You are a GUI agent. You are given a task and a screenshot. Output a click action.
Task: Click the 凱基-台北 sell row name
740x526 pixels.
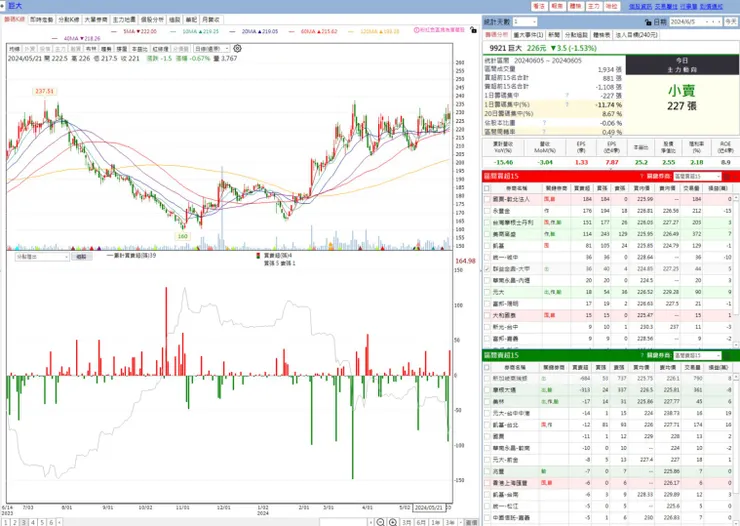coord(505,425)
